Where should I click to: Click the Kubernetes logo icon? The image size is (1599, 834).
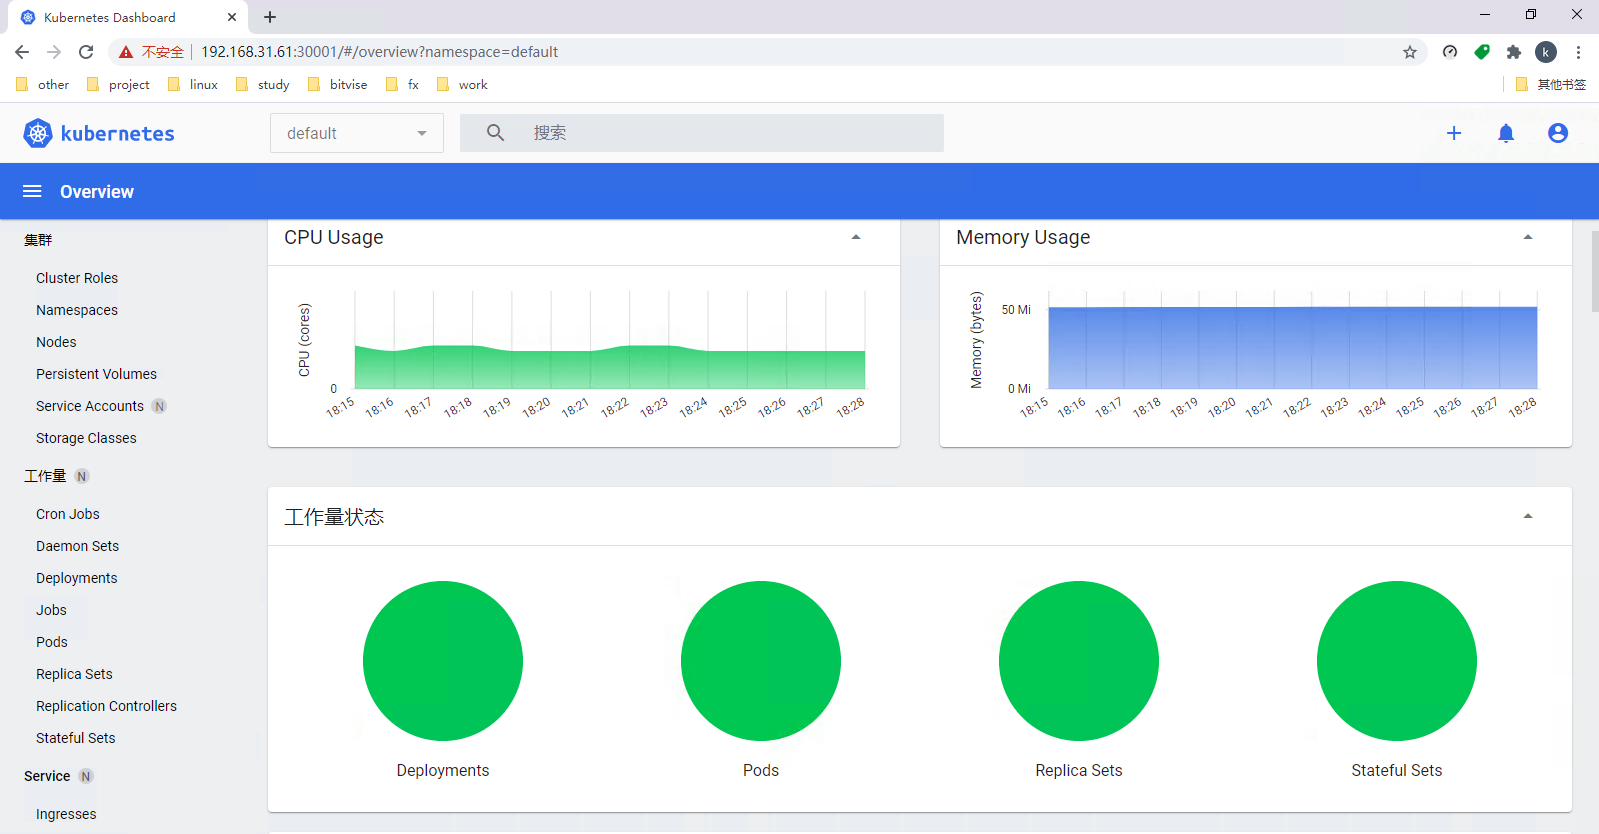coord(38,133)
